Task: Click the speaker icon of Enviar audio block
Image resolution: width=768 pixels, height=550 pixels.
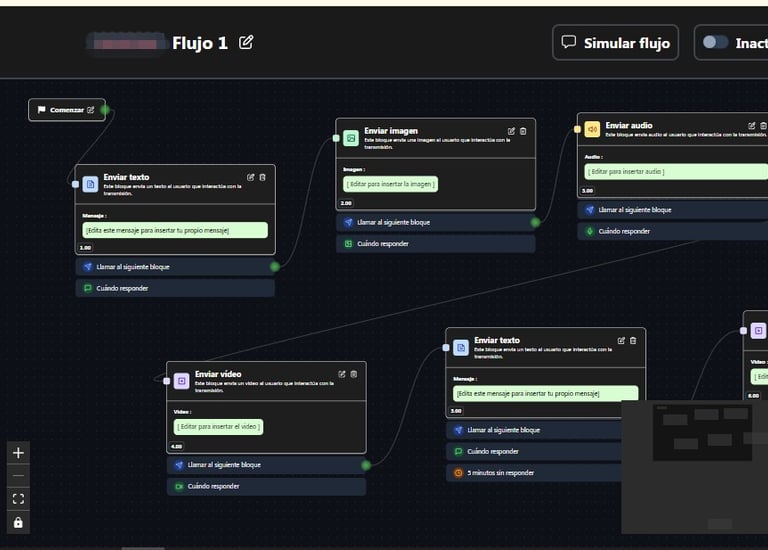Action: click(x=592, y=129)
